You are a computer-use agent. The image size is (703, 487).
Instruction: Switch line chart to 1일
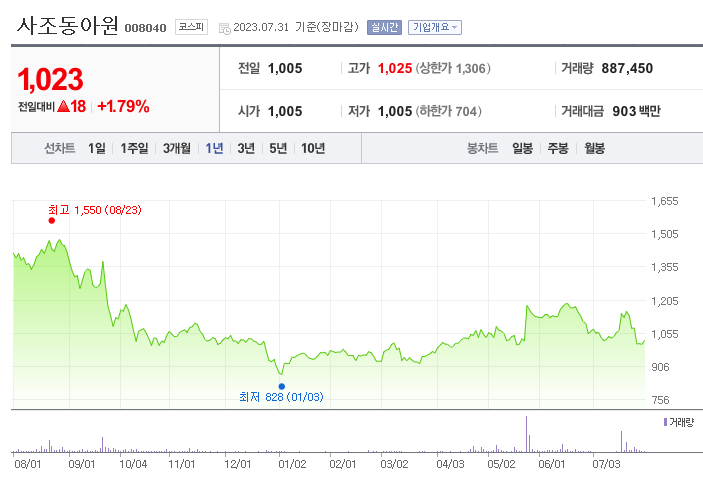97,148
